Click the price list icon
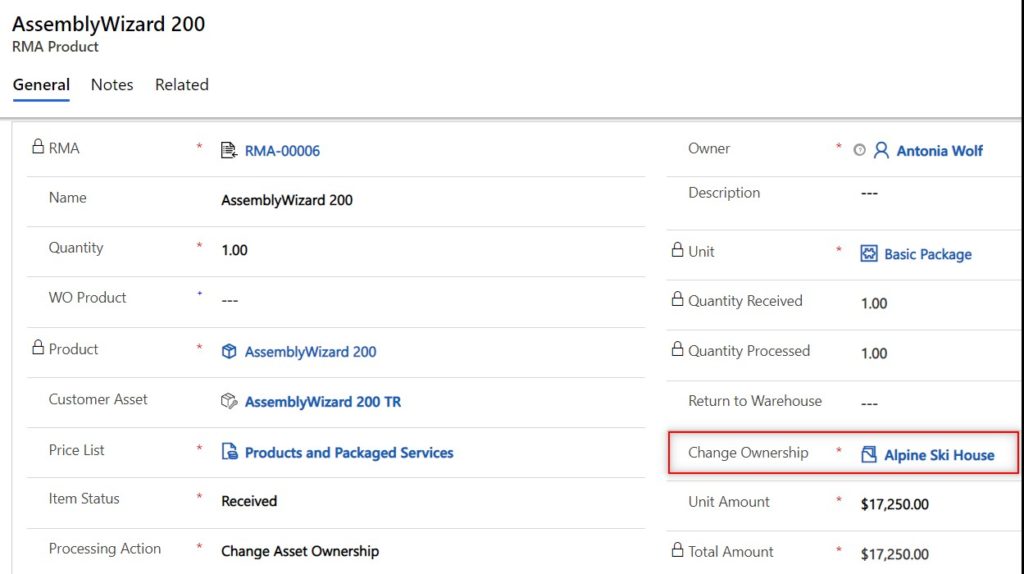The height and width of the screenshot is (574, 1024). [x=229, y=451]
